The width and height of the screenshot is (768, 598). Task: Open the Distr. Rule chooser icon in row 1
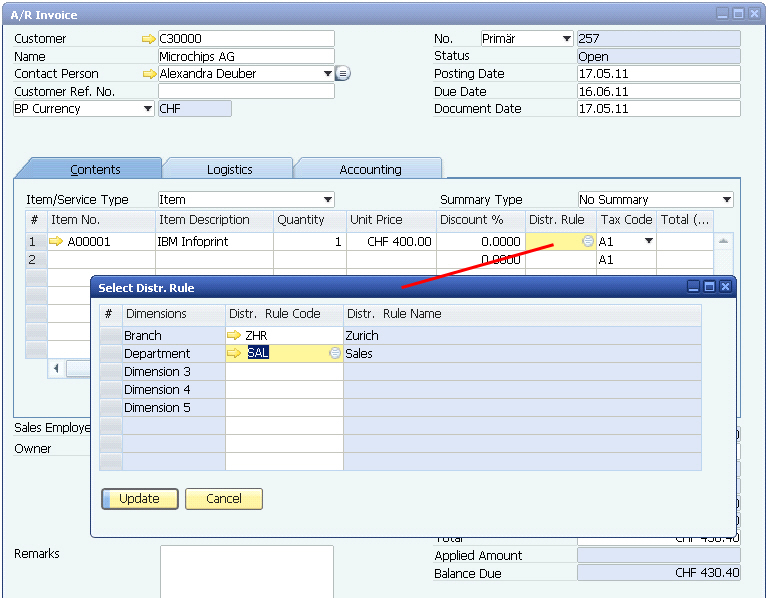tap(588, 241)
